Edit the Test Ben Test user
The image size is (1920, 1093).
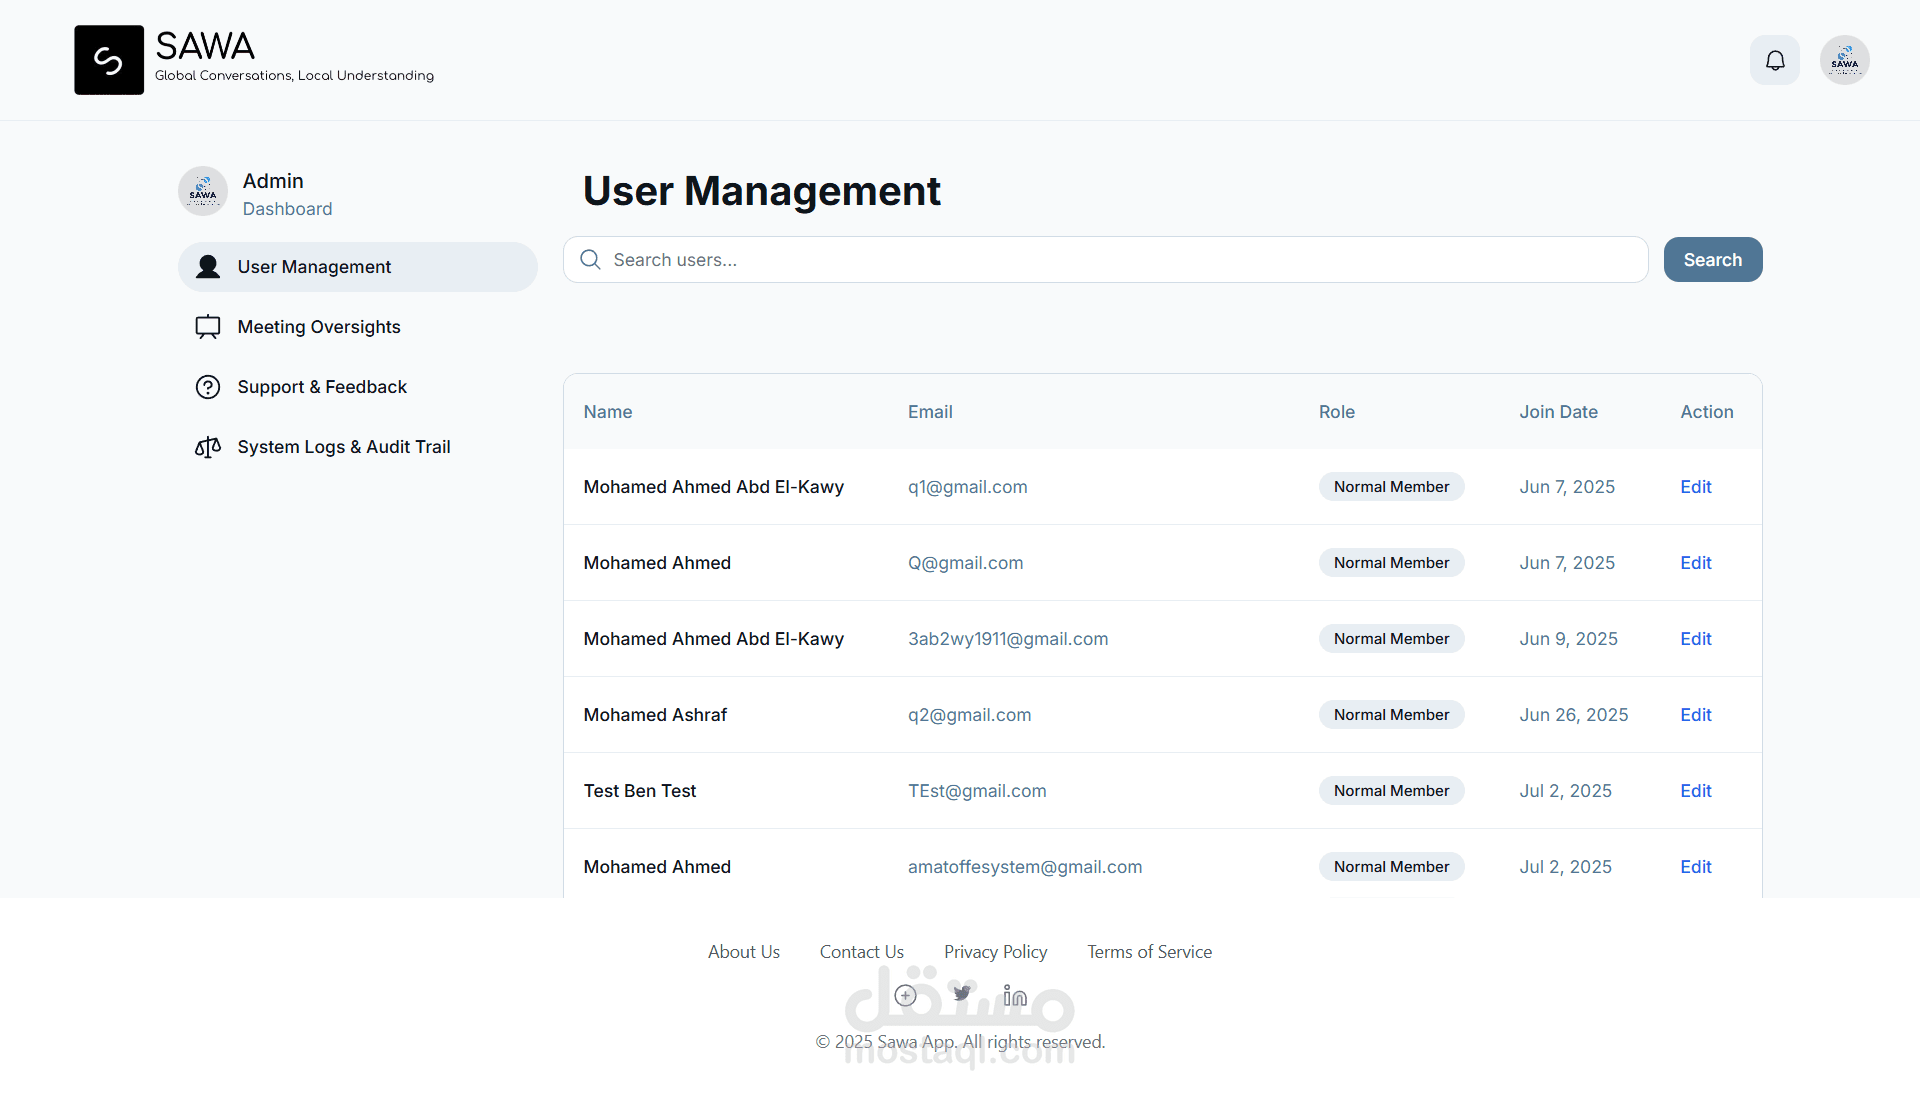[1695, 791]
